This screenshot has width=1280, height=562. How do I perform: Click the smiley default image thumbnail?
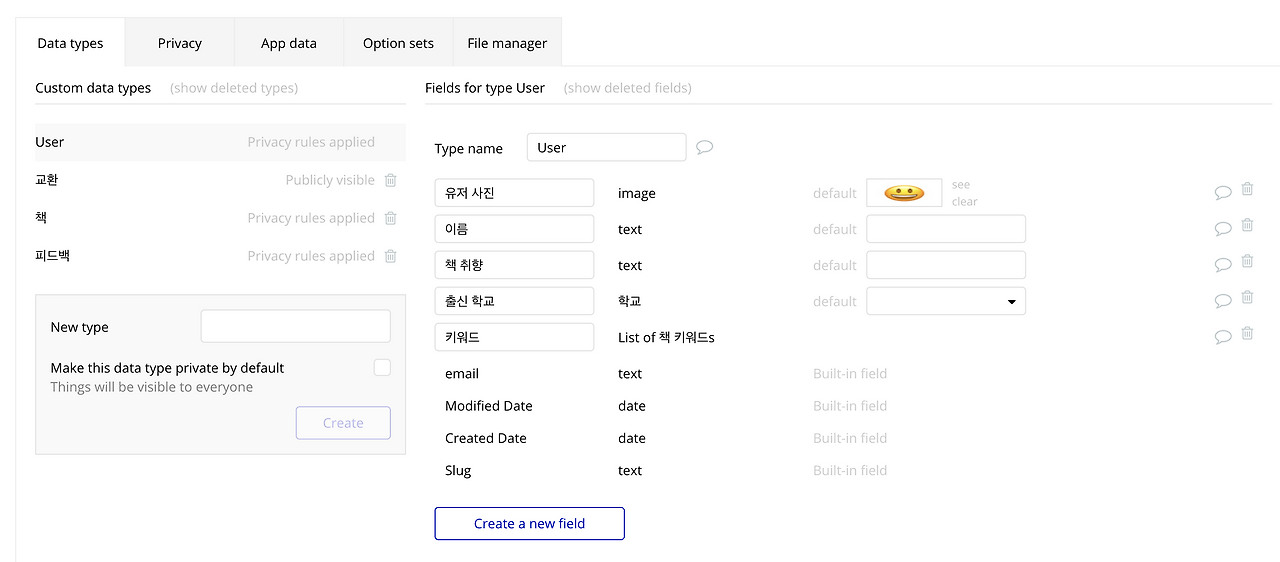pos(904,193)
